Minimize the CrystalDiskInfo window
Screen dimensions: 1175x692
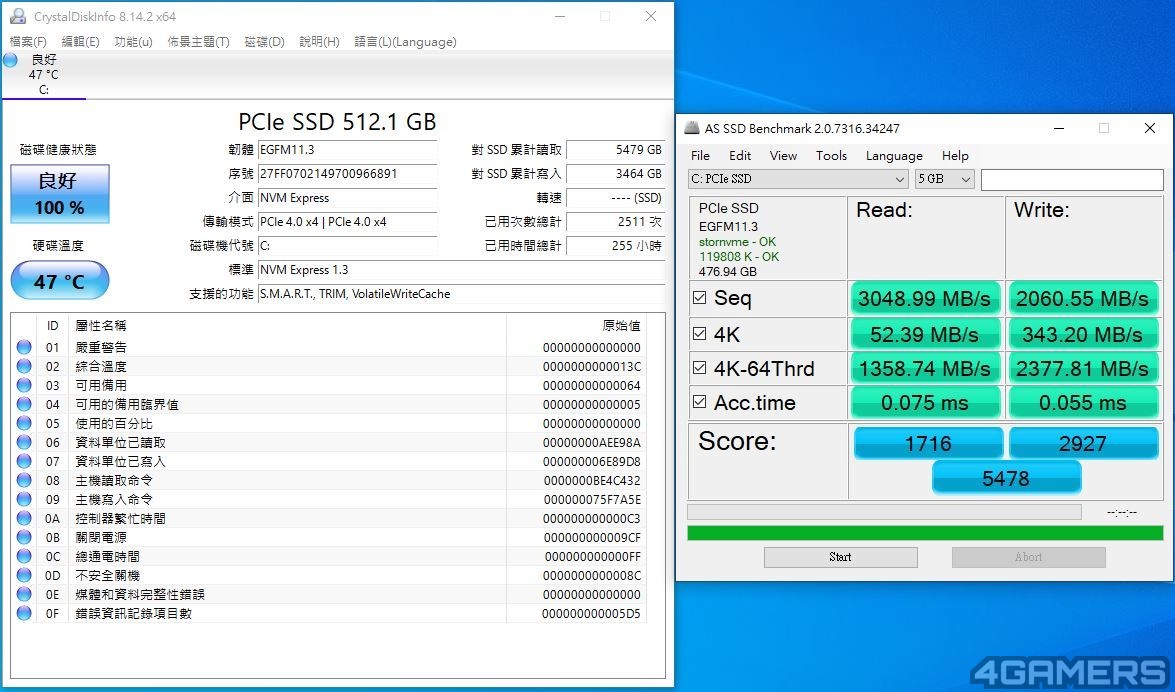(561, 16)
